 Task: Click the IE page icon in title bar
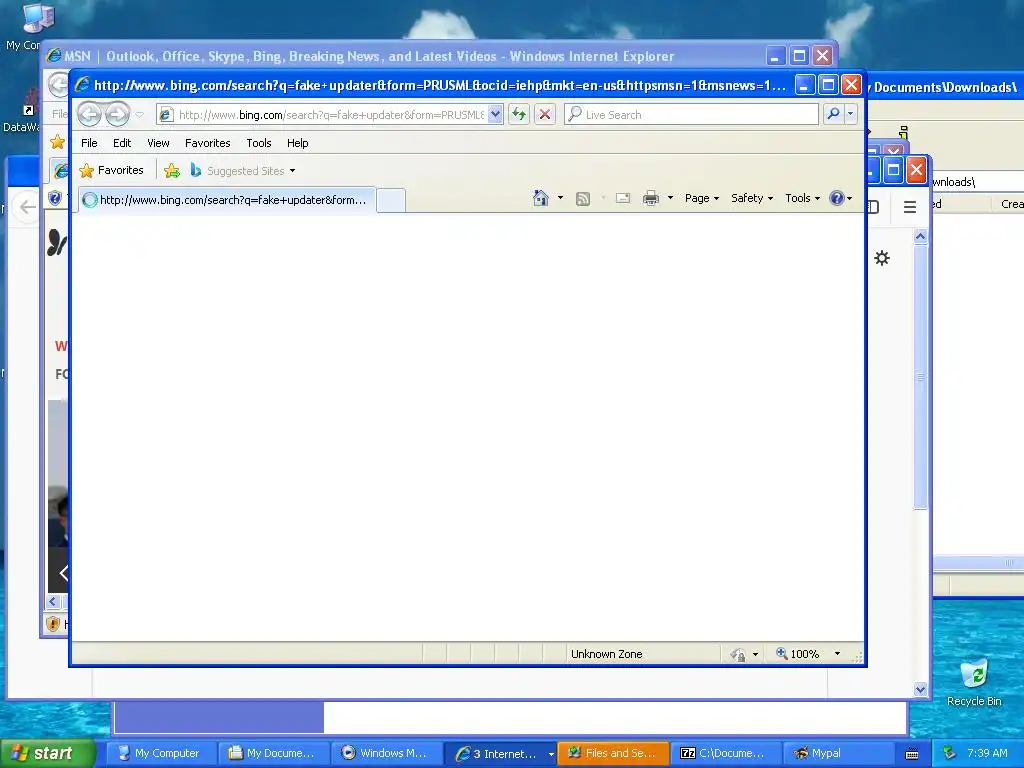point(82,84)
